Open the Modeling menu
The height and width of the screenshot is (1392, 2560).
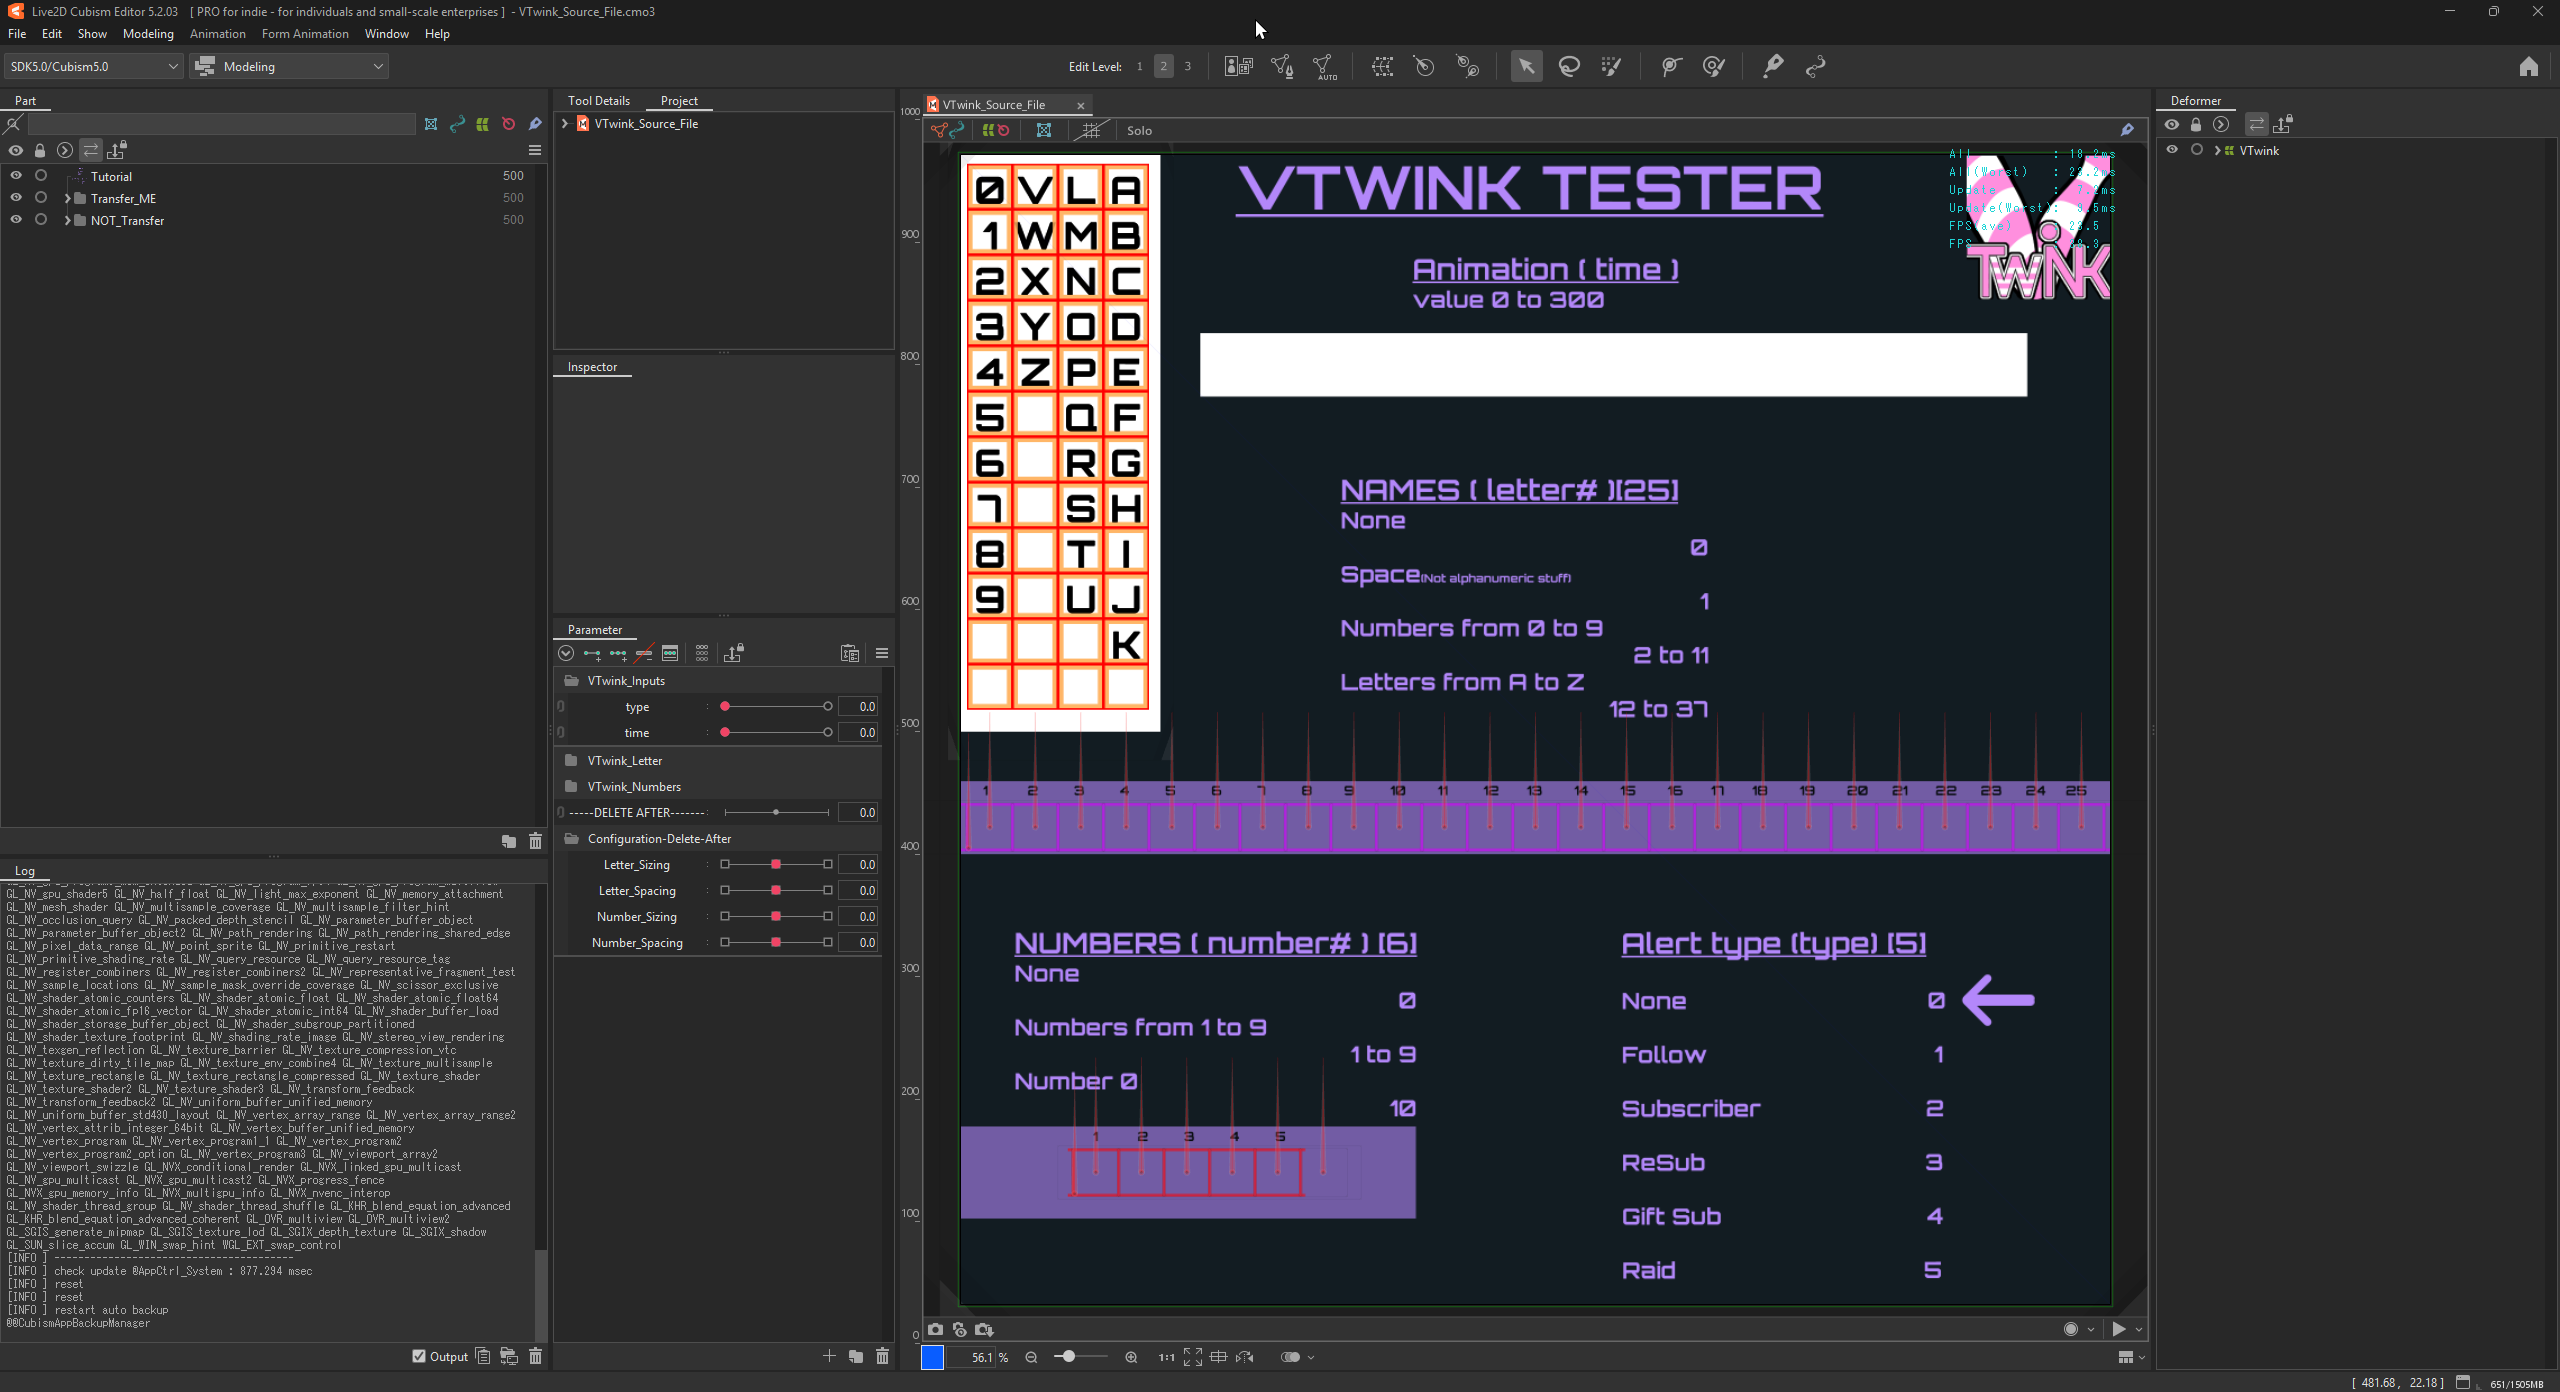148,33
